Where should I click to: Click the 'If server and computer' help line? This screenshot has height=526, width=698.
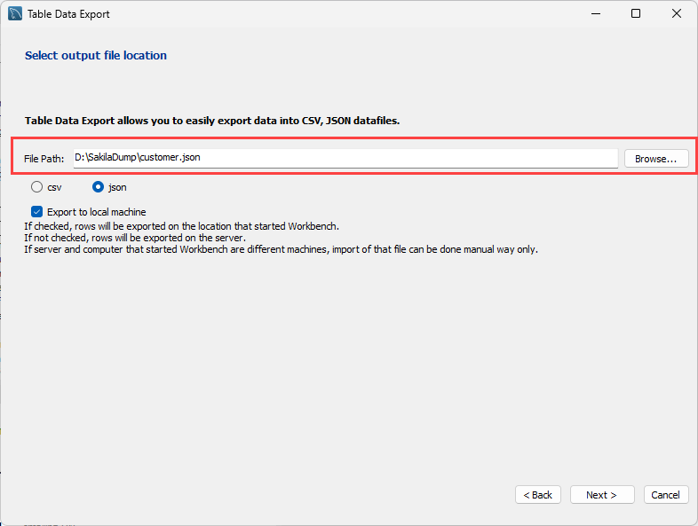coord(280,250)
